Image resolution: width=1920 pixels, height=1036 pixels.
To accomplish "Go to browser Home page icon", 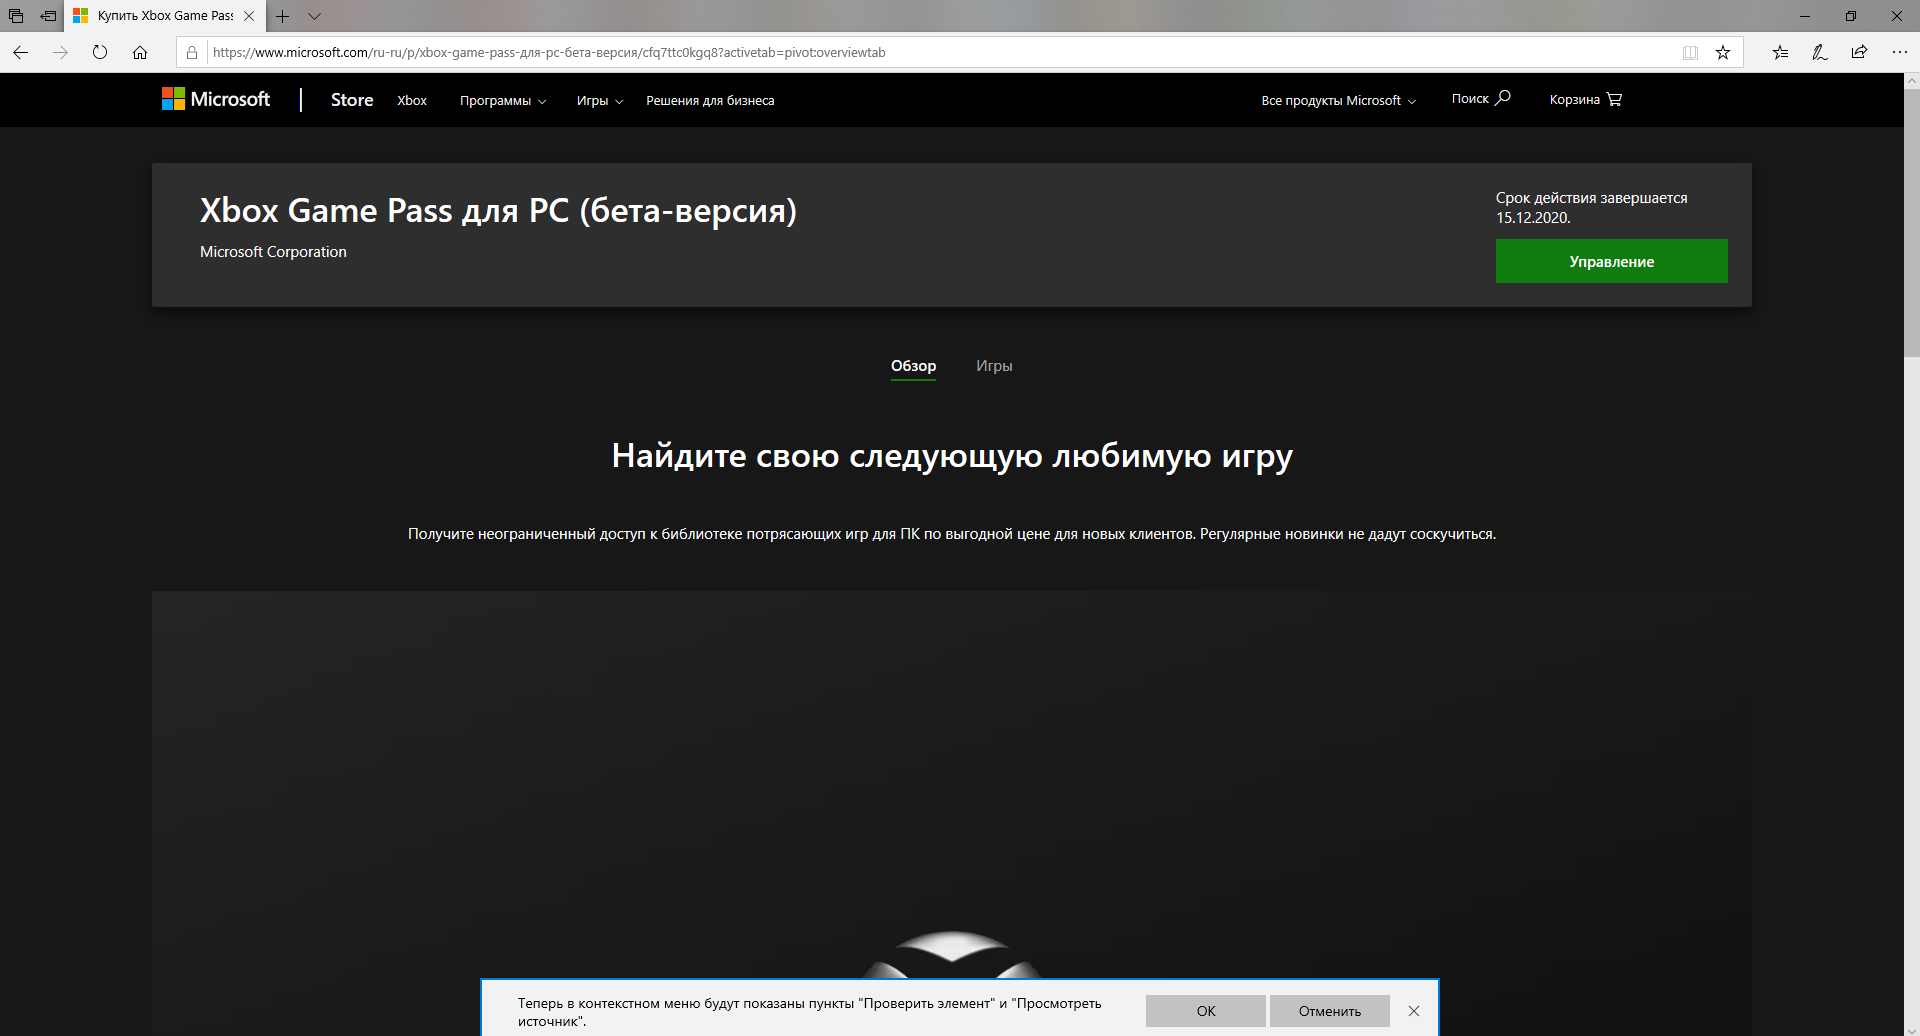I will point(140,52).
